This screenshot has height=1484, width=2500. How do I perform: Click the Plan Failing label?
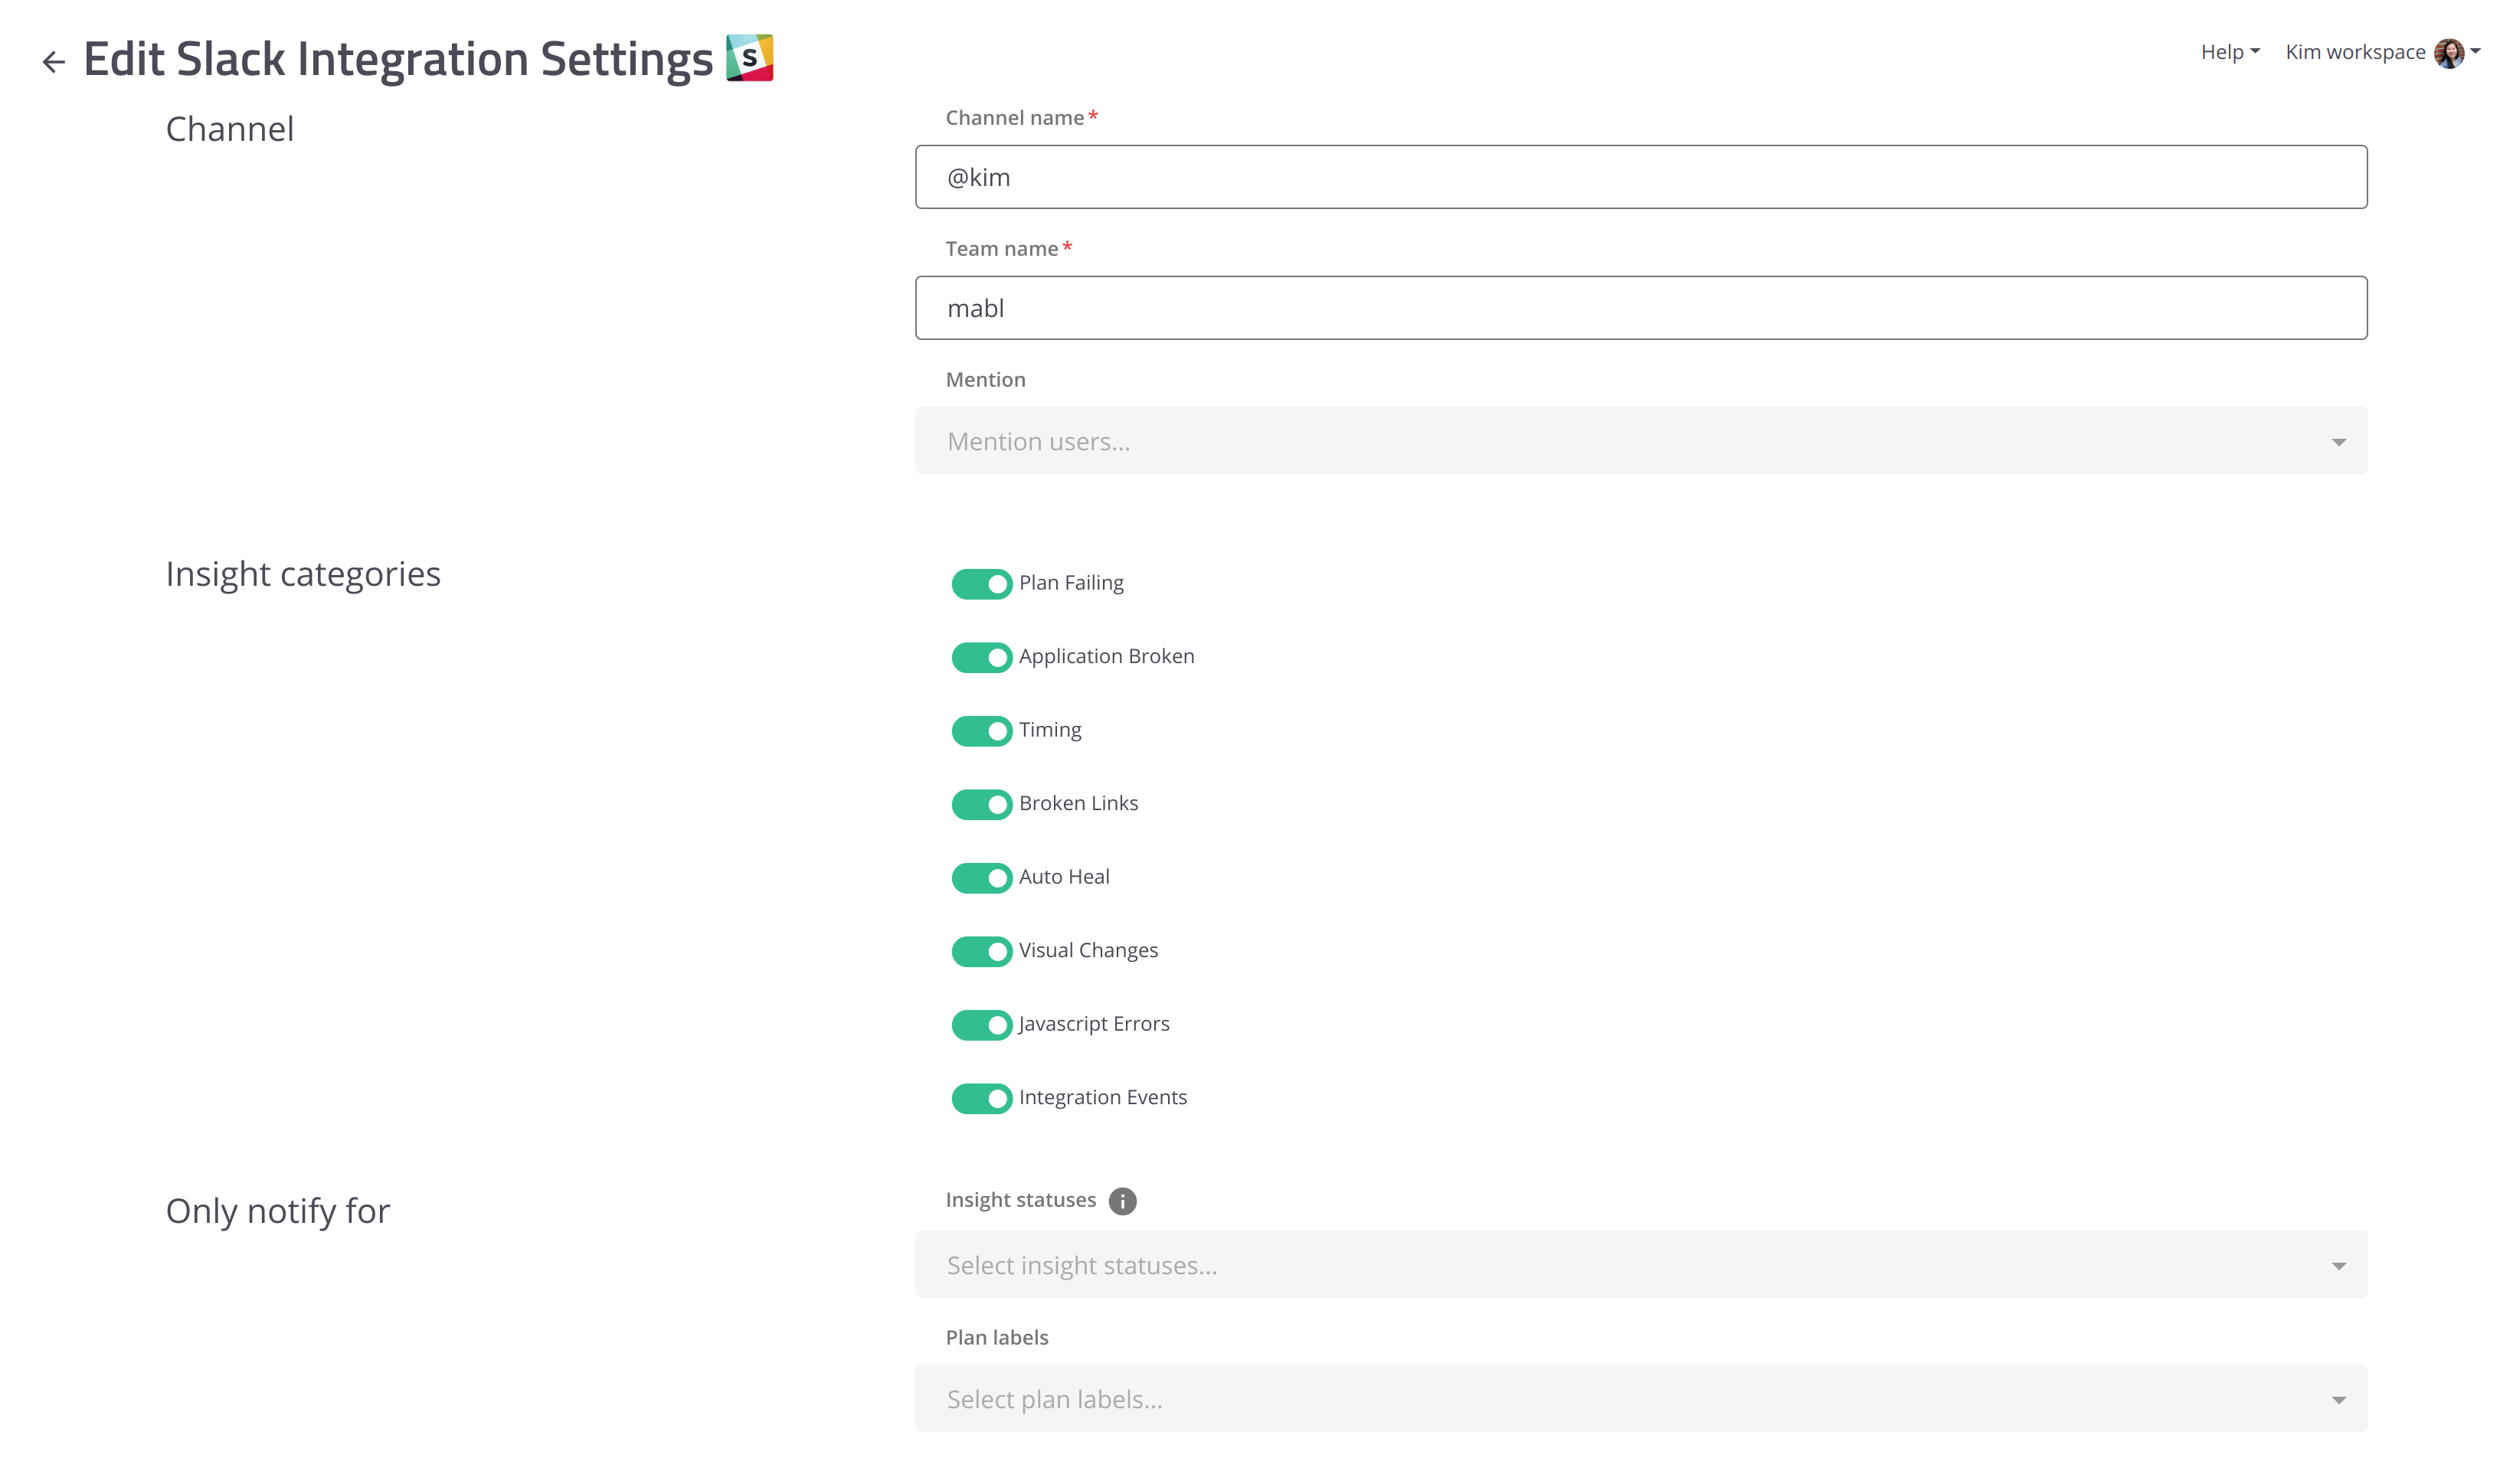[x=1071, y=583]
